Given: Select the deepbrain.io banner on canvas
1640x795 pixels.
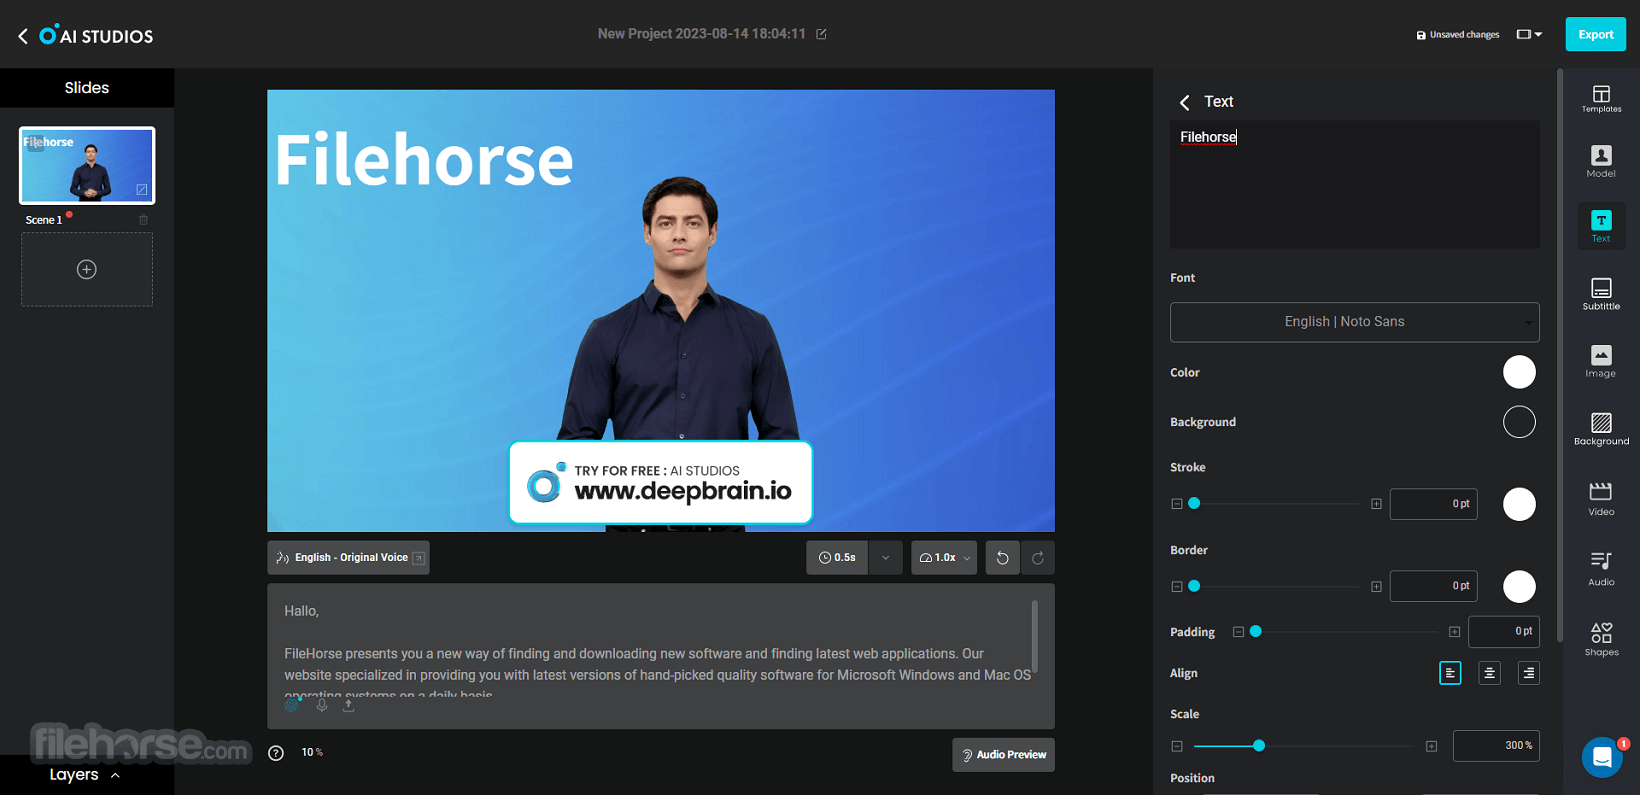Looking at the screenshot, I should pyautogui.click(x=660, y=483).
